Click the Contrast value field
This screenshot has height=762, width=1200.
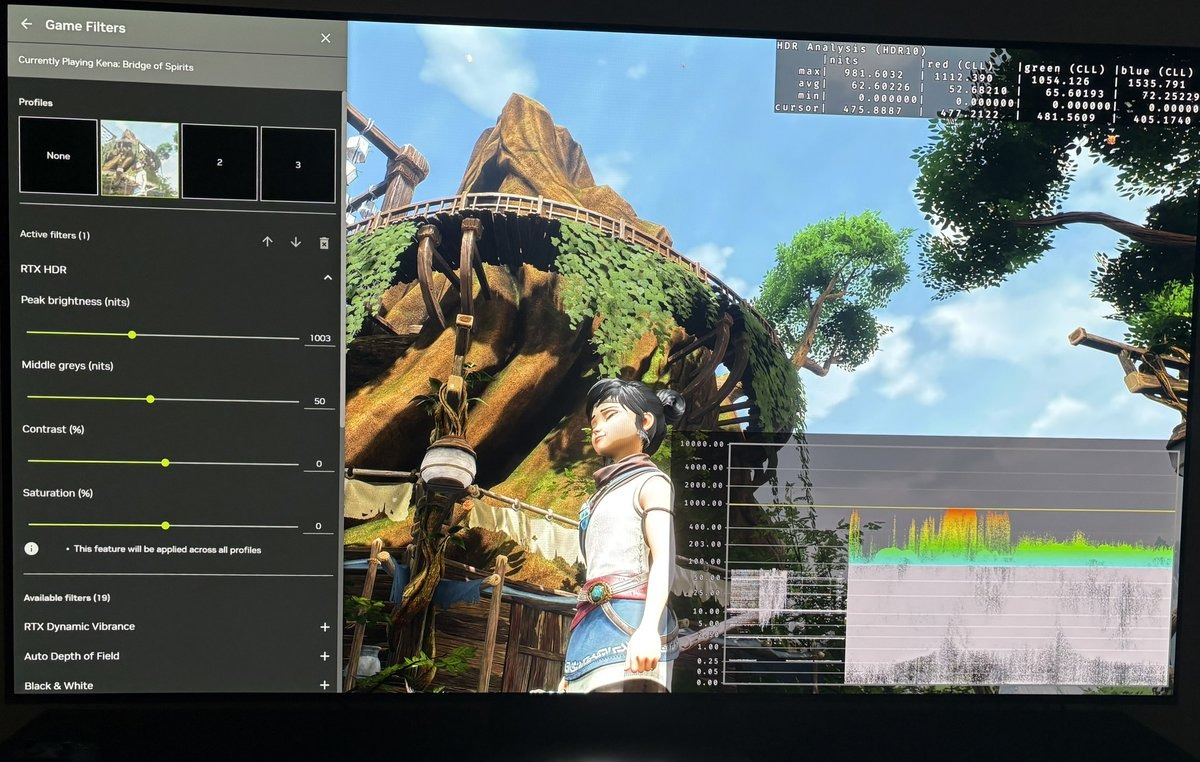point(319,464)
